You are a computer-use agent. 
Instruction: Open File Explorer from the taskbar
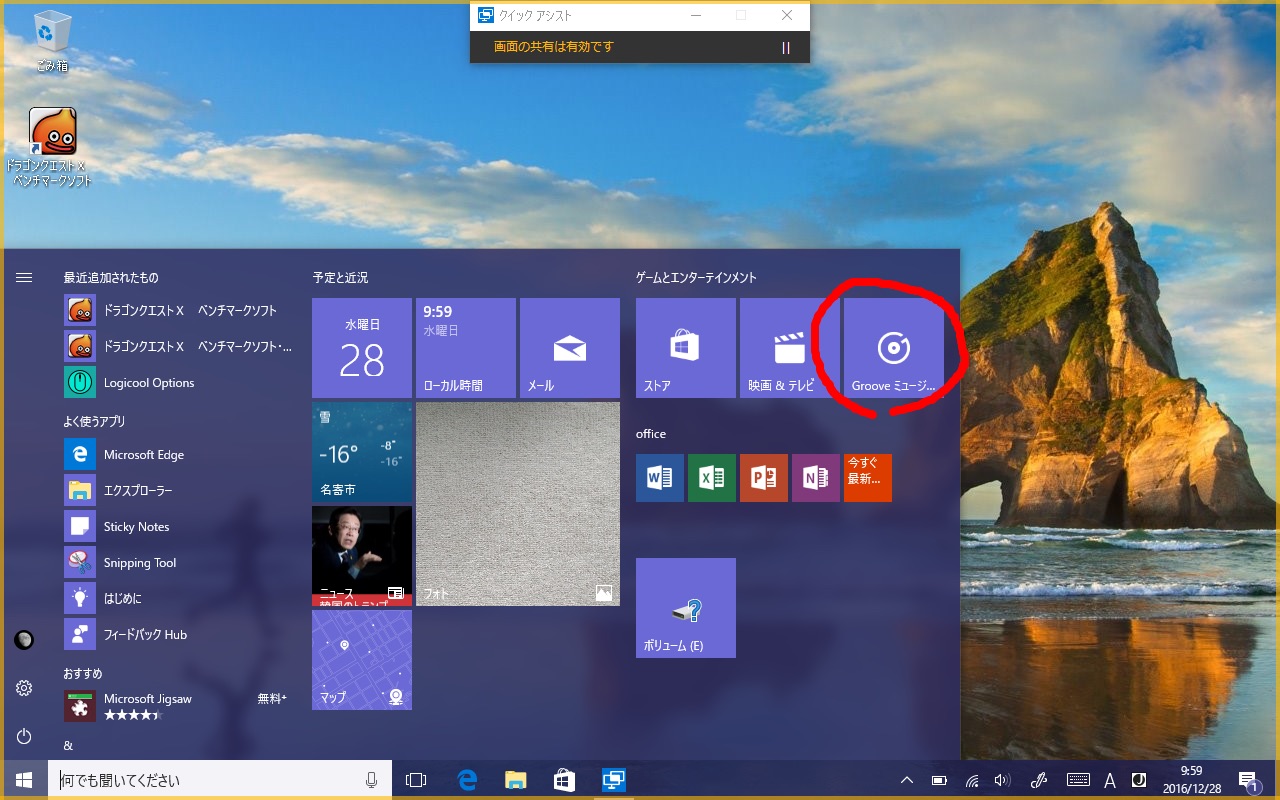[x=515, y=780]
